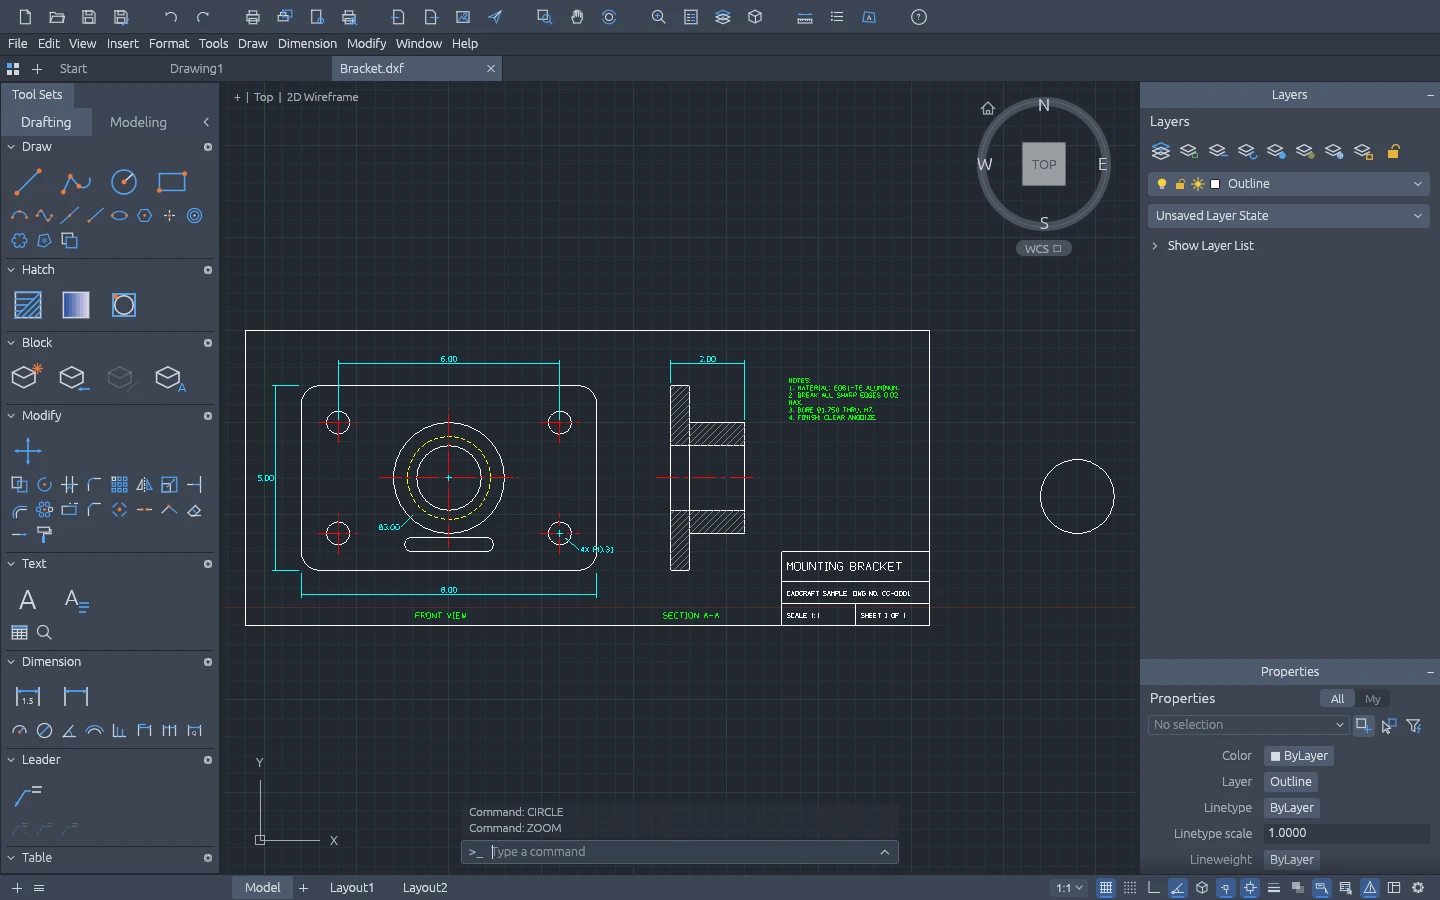Select the Mirror tool
Image resolution: width=1440 pixels, height=900 pixels.
[x=144, y=485]
